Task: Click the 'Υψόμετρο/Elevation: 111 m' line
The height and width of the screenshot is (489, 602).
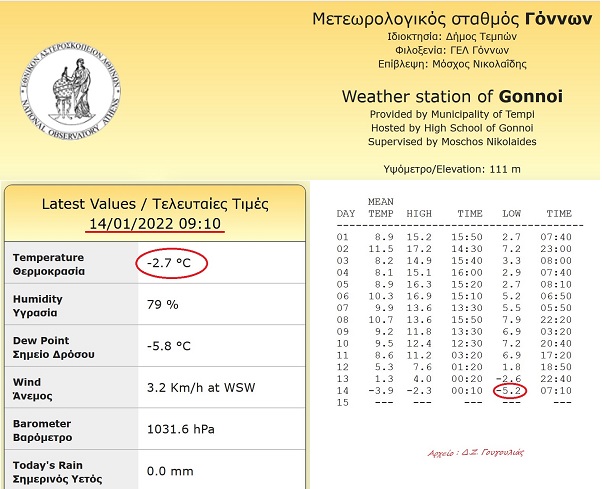Action: coord(452,169)
